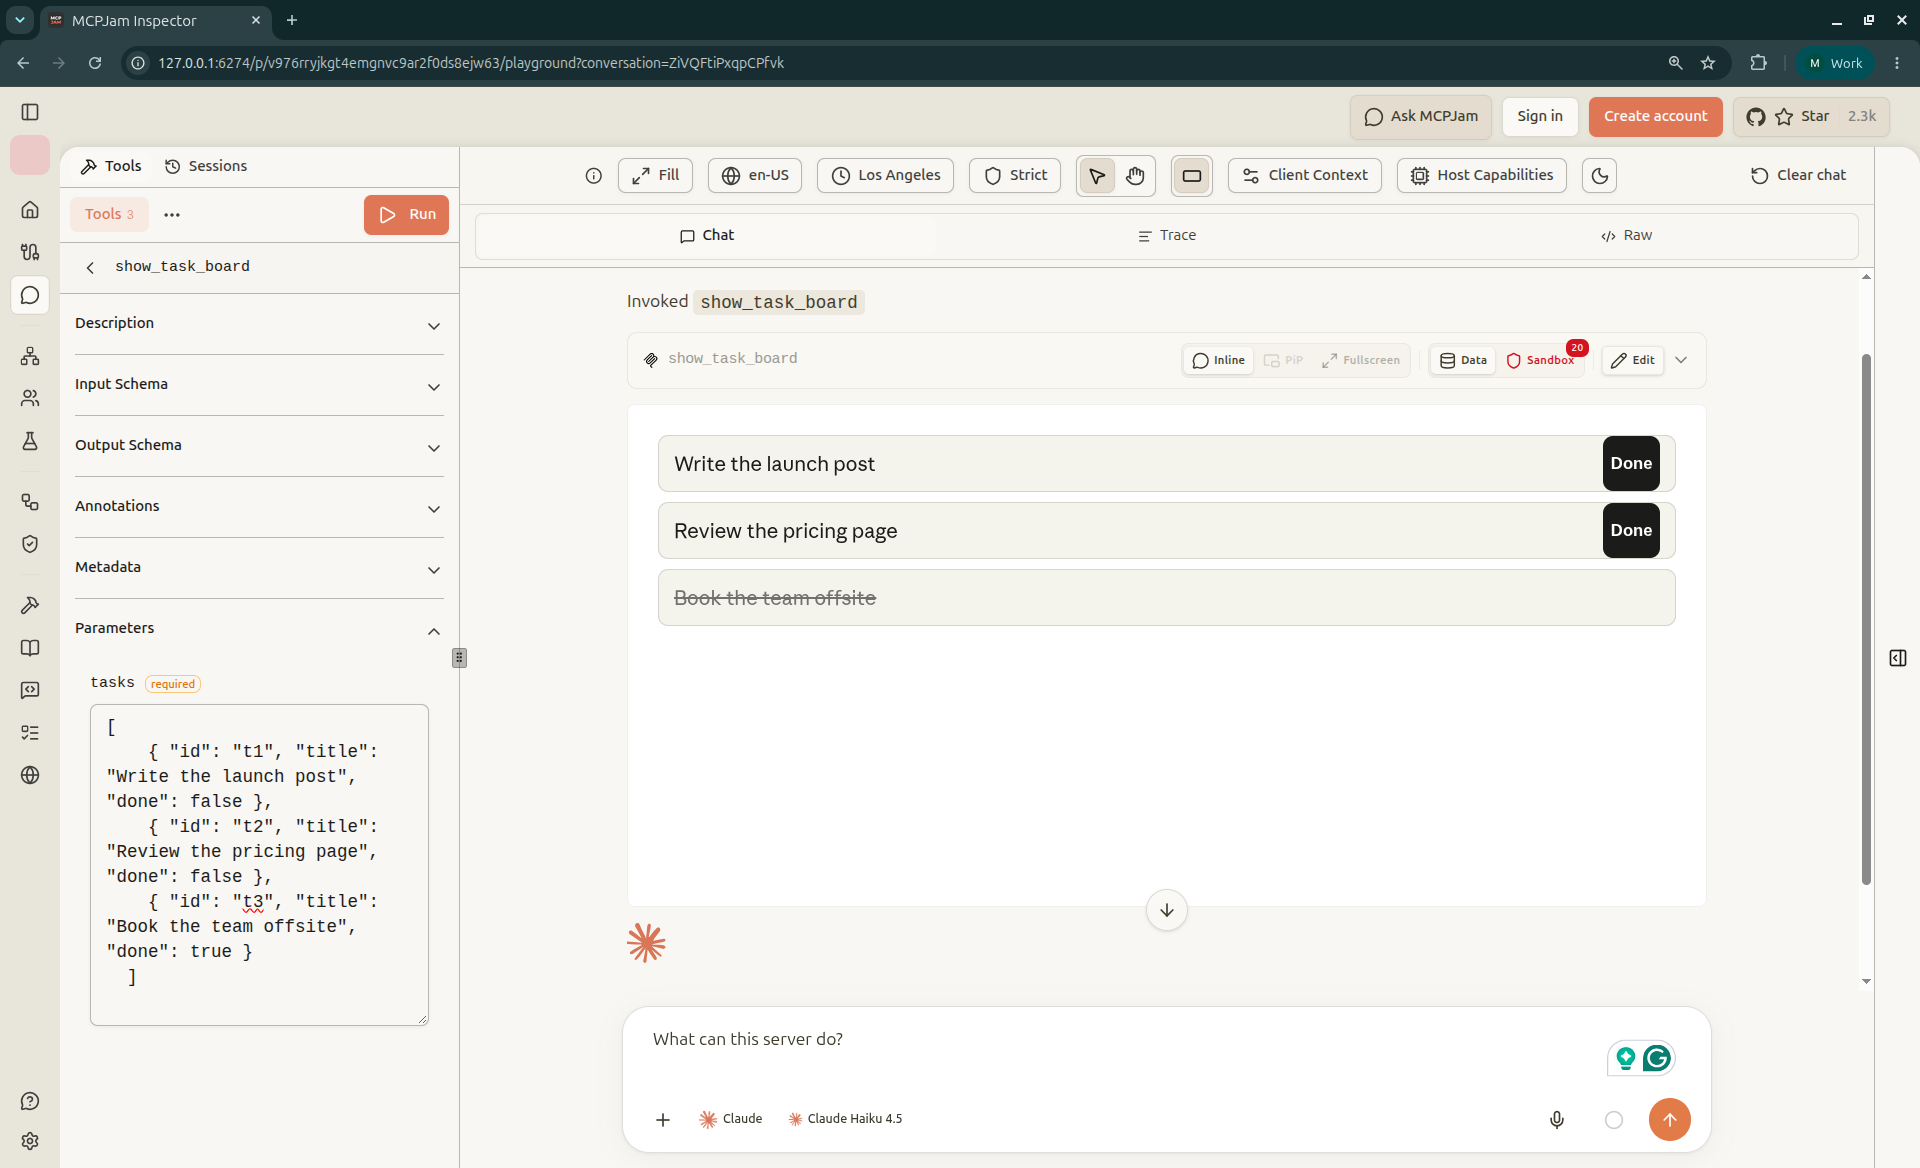The image size is (1920, 1168).
Task: Click the device frame rectangle icon
Action: click(x=1192, y=176)
